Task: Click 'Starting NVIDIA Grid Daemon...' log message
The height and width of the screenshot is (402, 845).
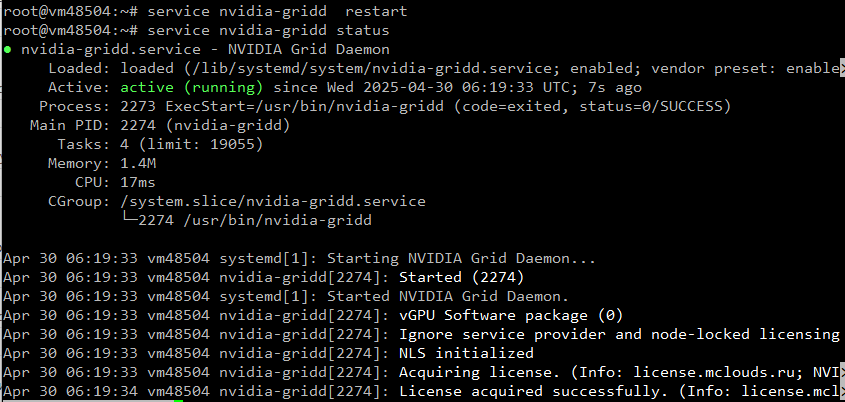Action: pos(461,259)
